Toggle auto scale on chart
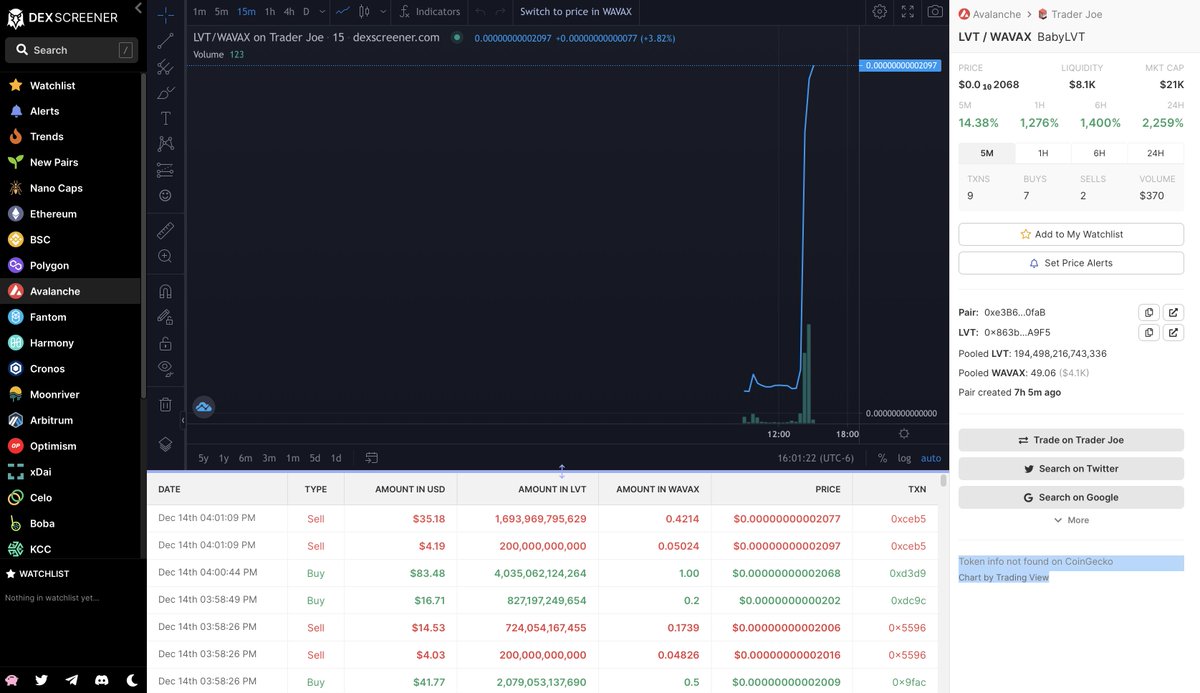This screenshot has width=1200, height=693. (931, 458)
